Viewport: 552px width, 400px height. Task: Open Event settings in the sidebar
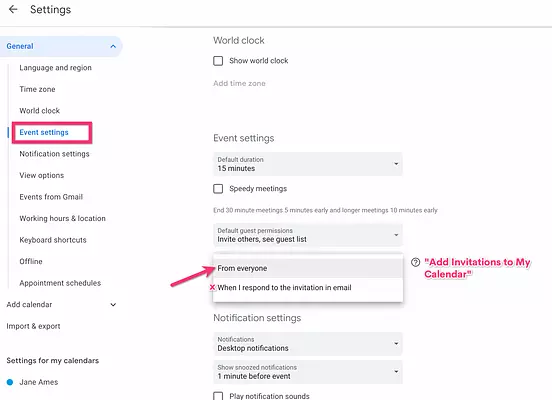44,132
